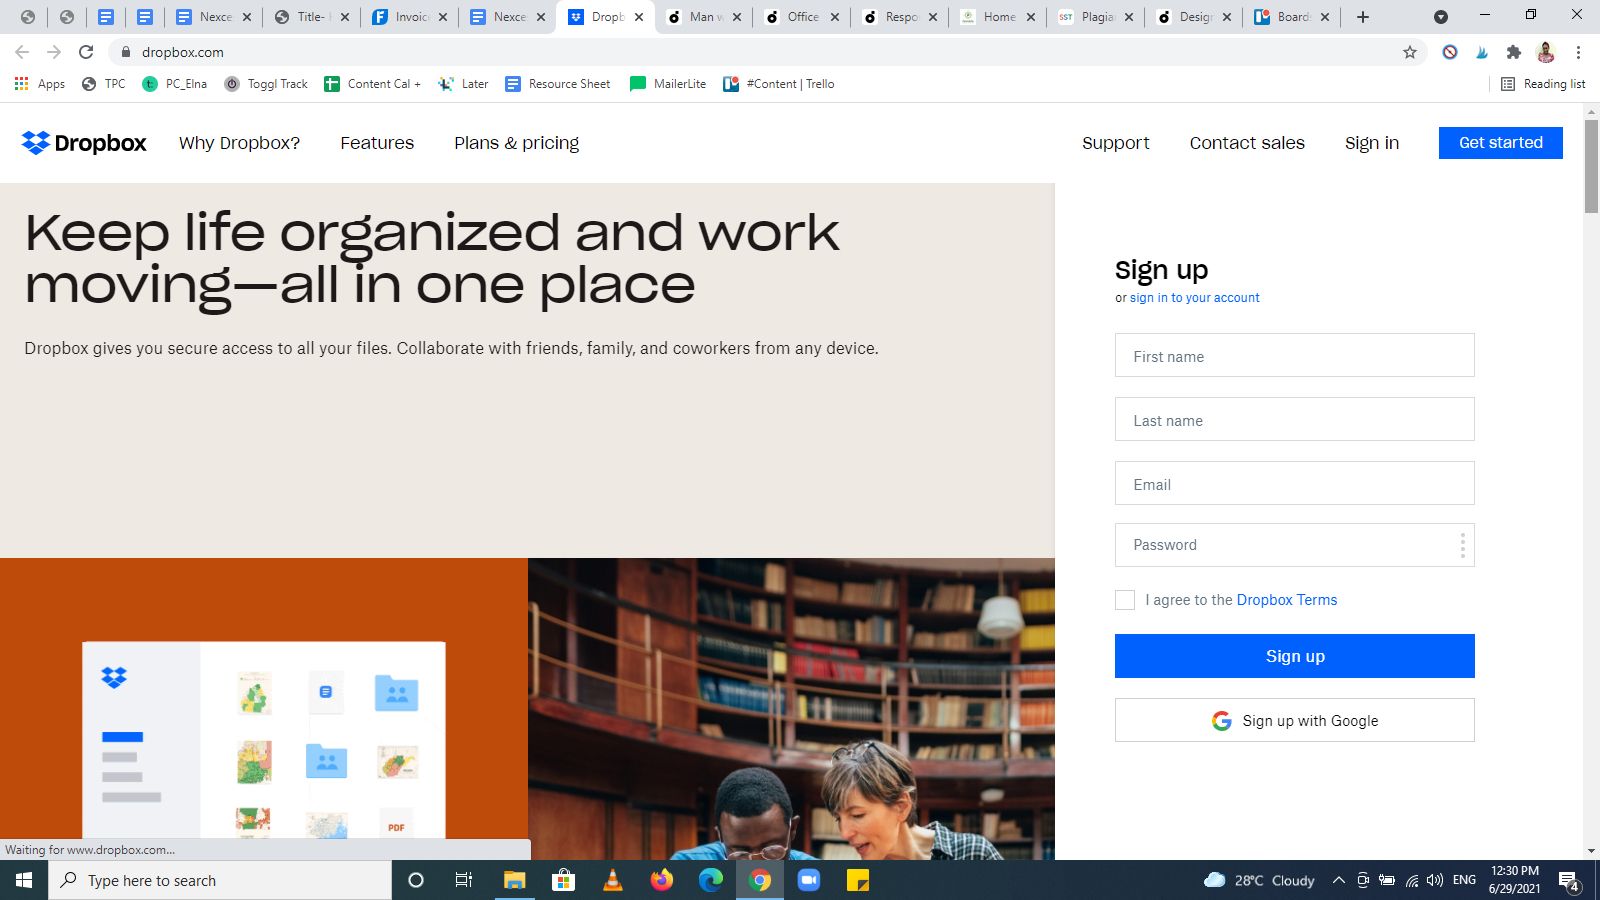Click the Get started button

[x=1500, y=143]
